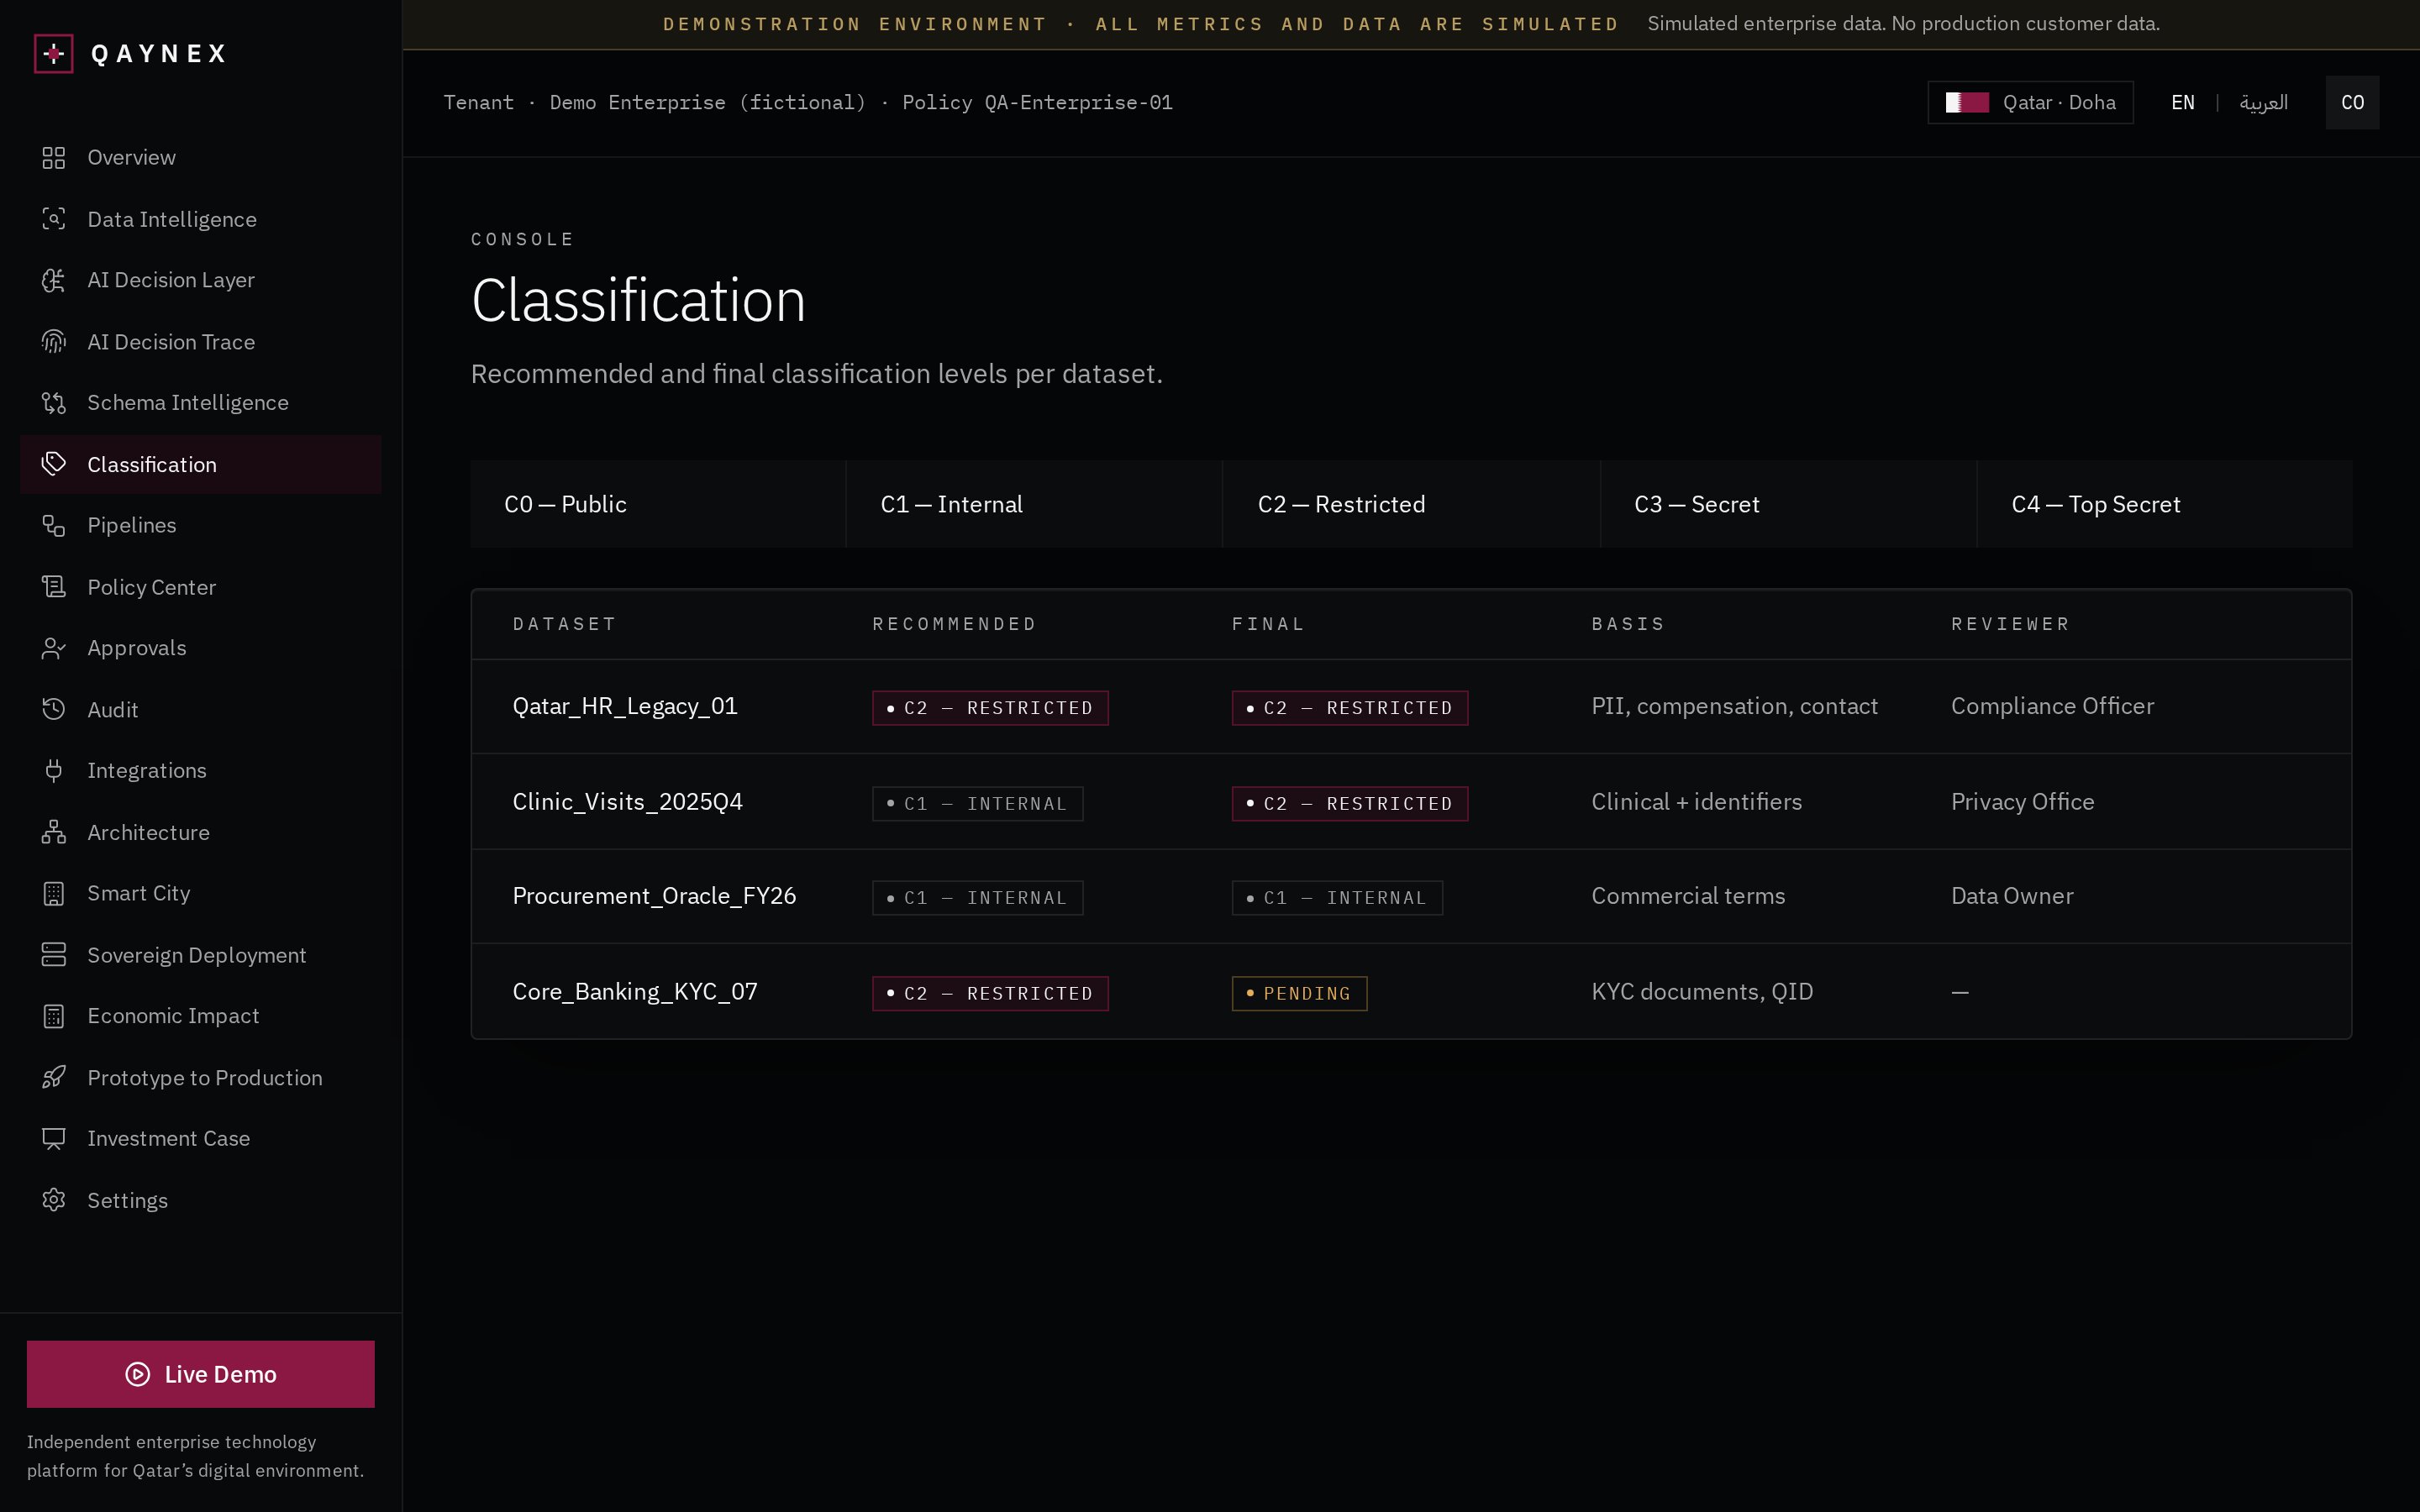2420x1512 pixels.
Task: Select the C2 — Restricted level card
Action: [x=1411, y=504]
